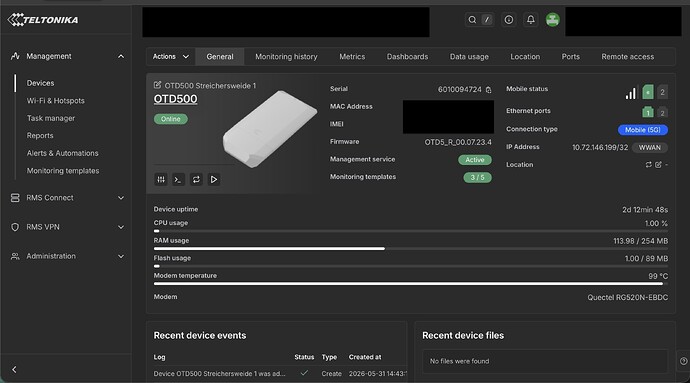This screenshot has height=383, width=690.
Task: Click the help icon at right edge
Action: (x=683, y=361)
